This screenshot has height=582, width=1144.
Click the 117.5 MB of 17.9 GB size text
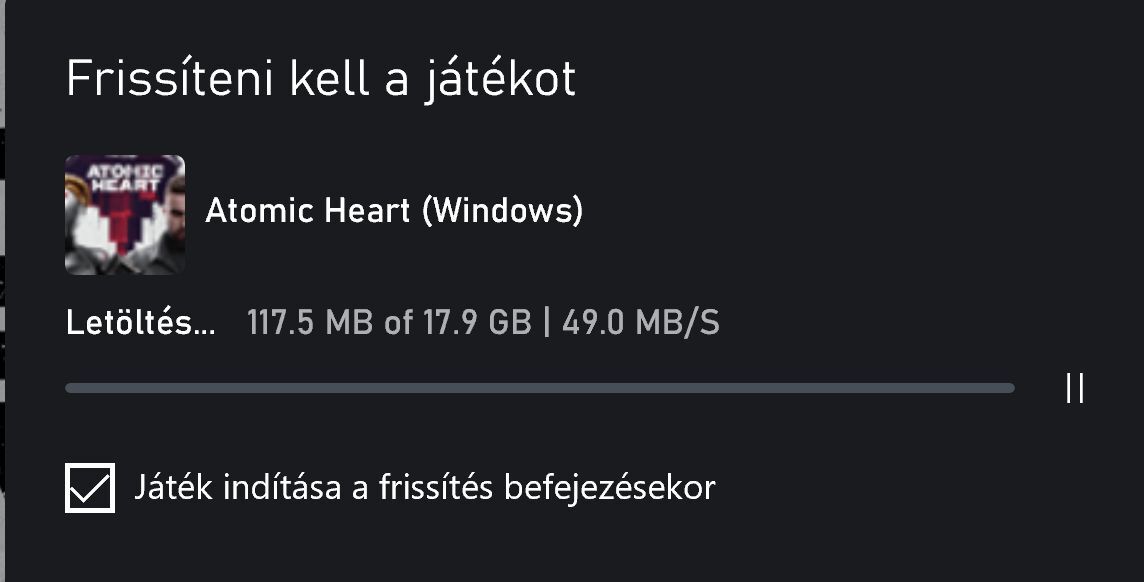click(x=389, y=323)
